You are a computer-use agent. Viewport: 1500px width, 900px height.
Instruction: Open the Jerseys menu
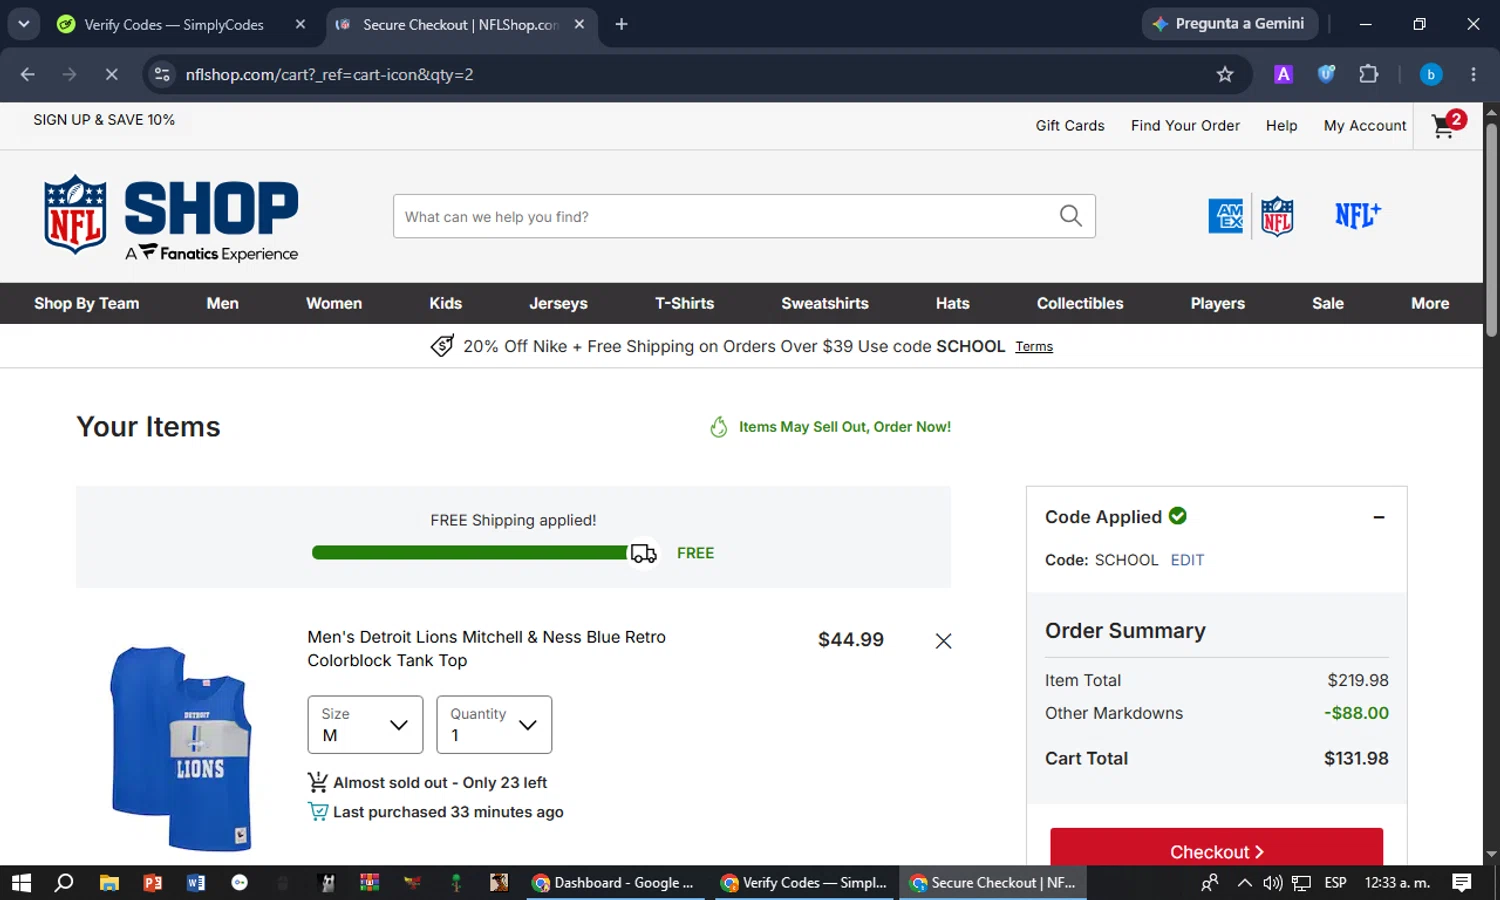[x=558, y=303]
